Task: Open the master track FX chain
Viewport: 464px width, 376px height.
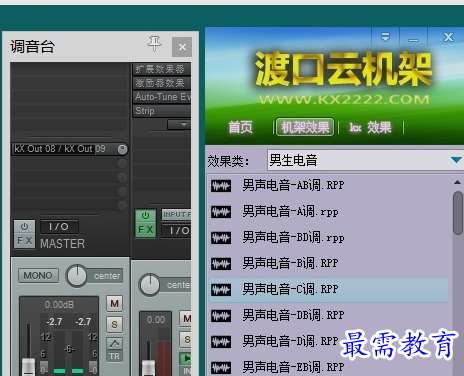Action: click(x=24, y=241)
